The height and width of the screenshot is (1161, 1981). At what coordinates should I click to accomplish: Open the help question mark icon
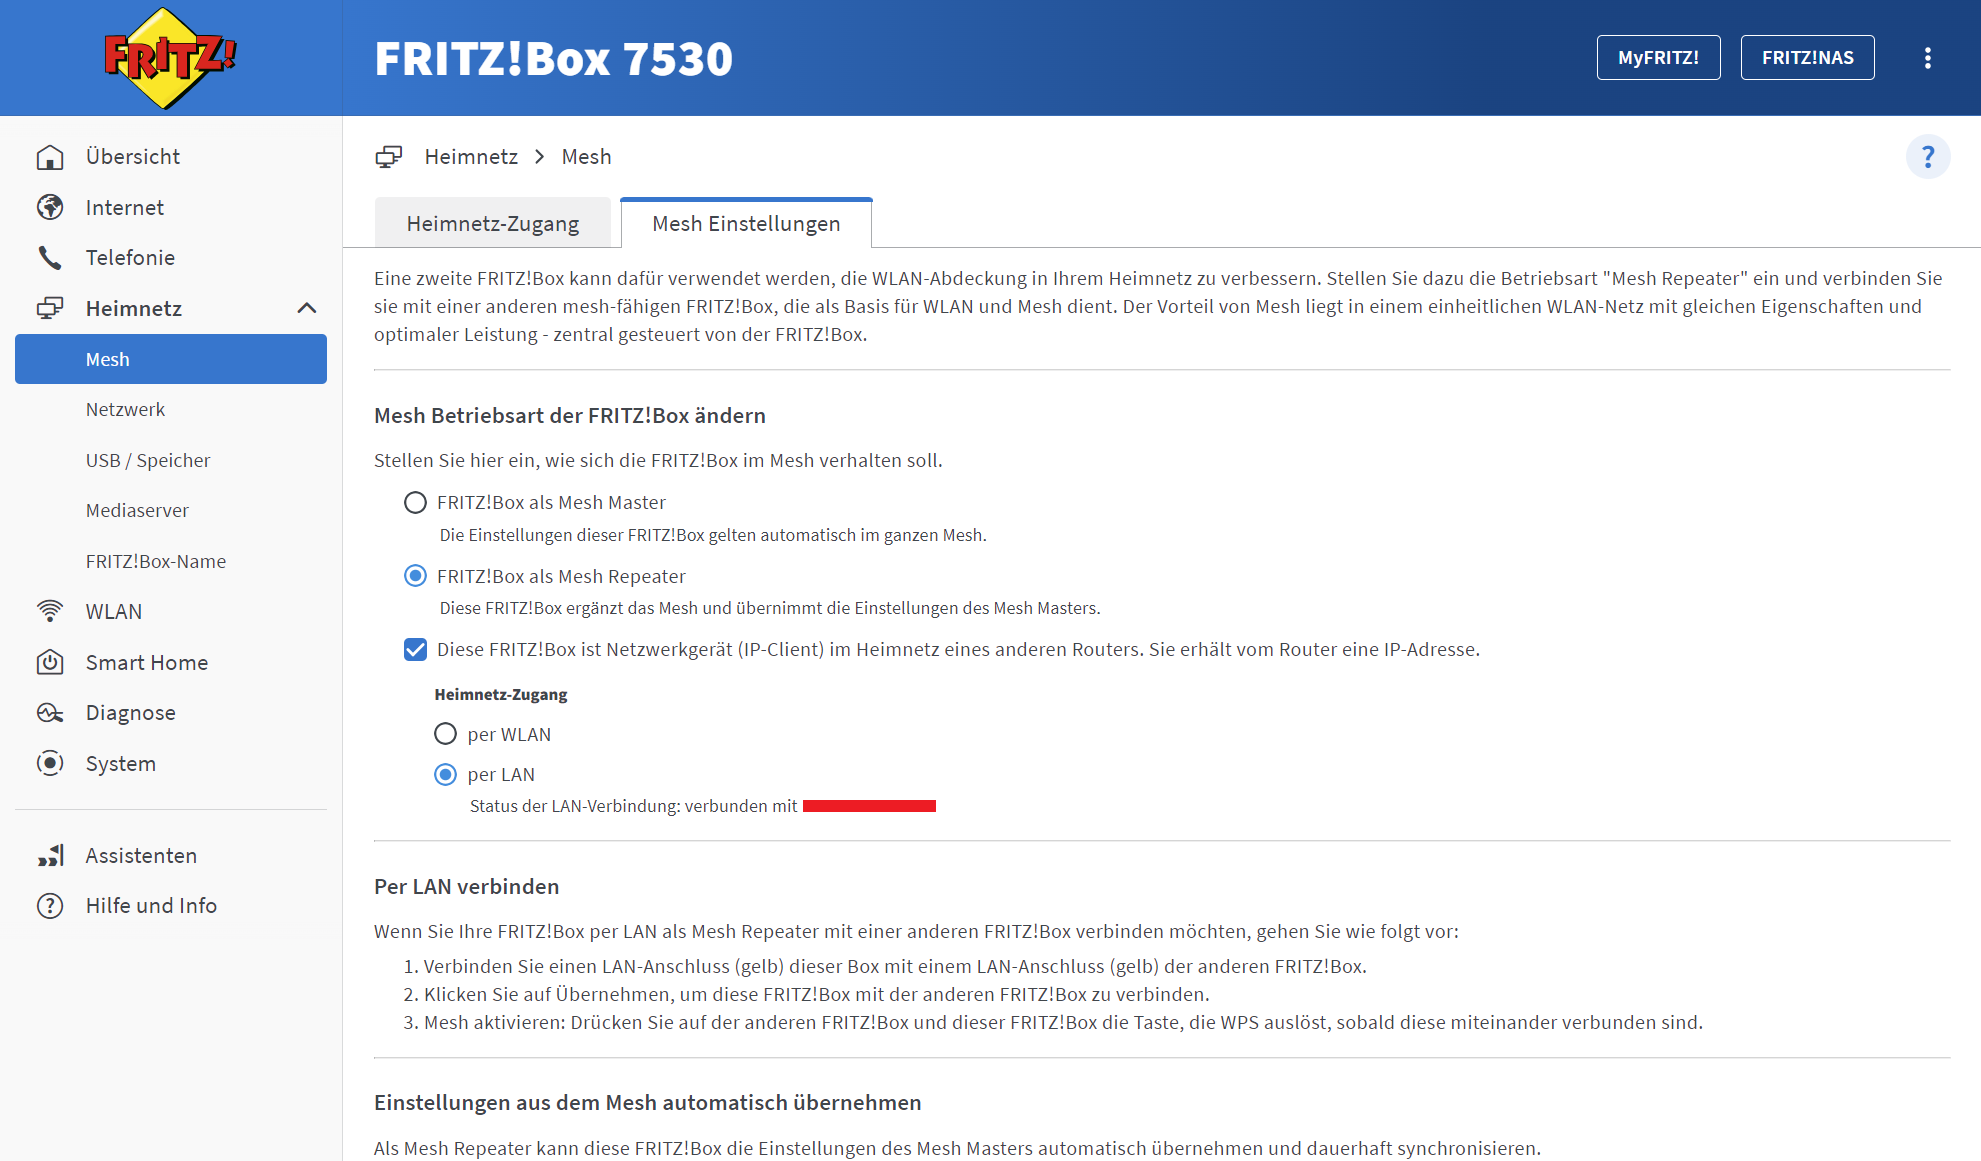coord(1927,157)
